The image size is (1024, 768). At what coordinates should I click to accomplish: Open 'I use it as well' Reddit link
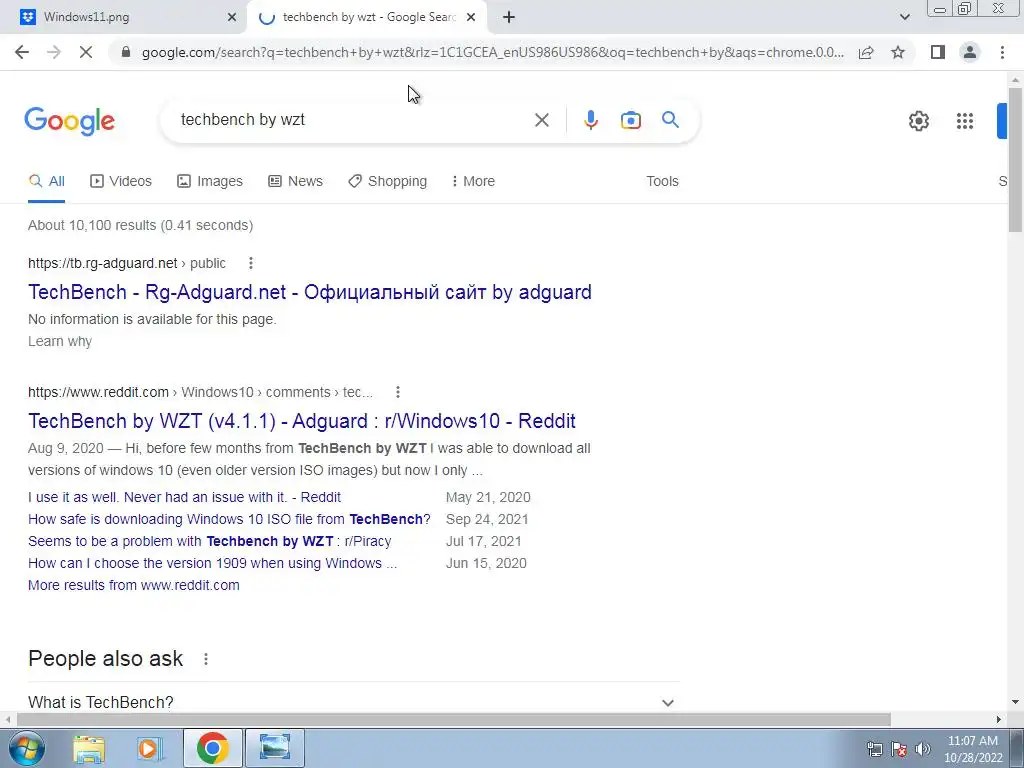tap(184, 497)
